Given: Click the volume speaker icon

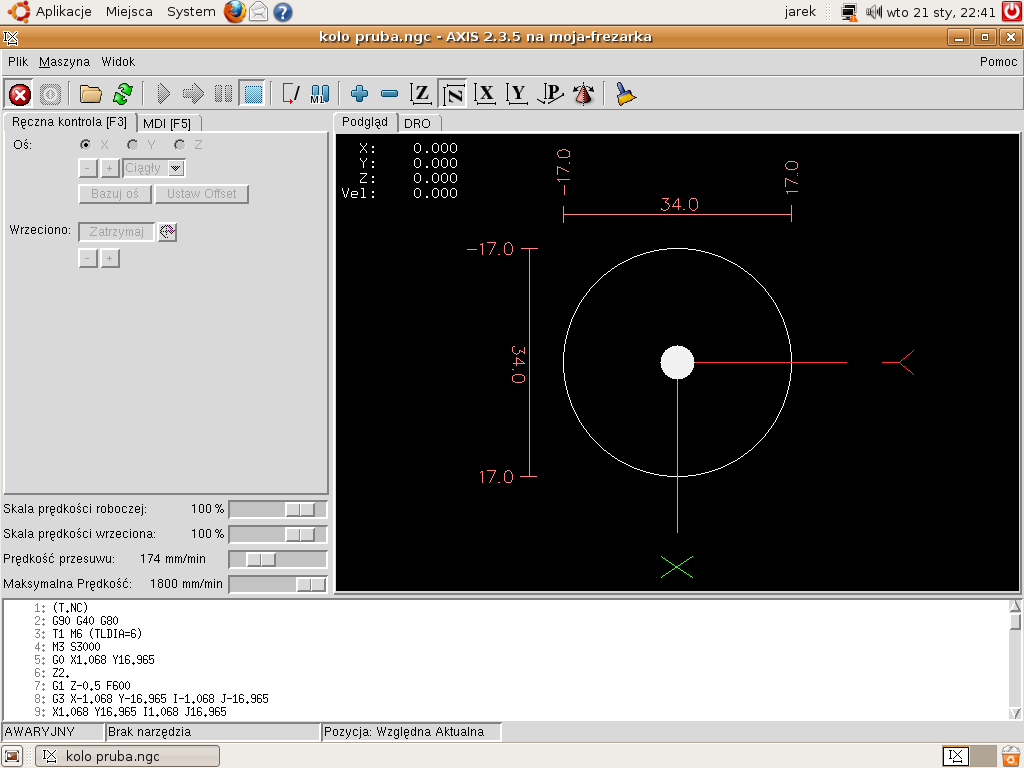Looking at the screenshot, I should 874,12.
